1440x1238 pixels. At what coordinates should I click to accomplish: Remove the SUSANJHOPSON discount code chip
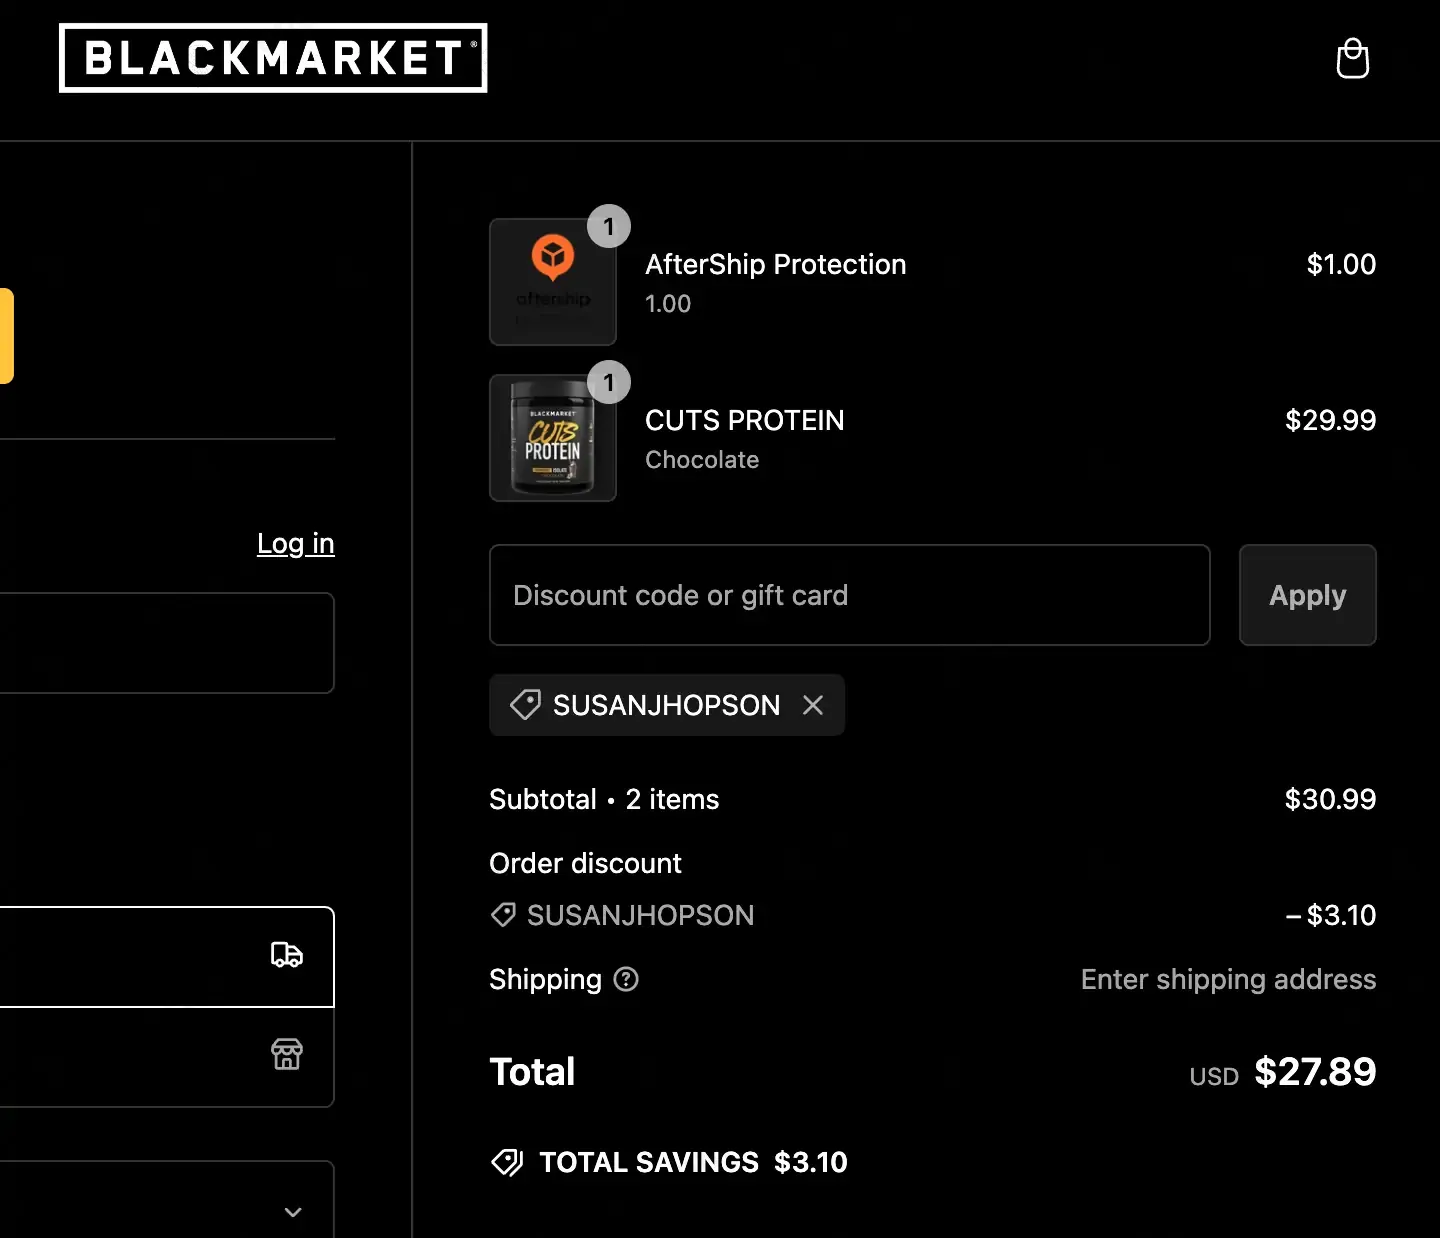click(x=813, y=705)
